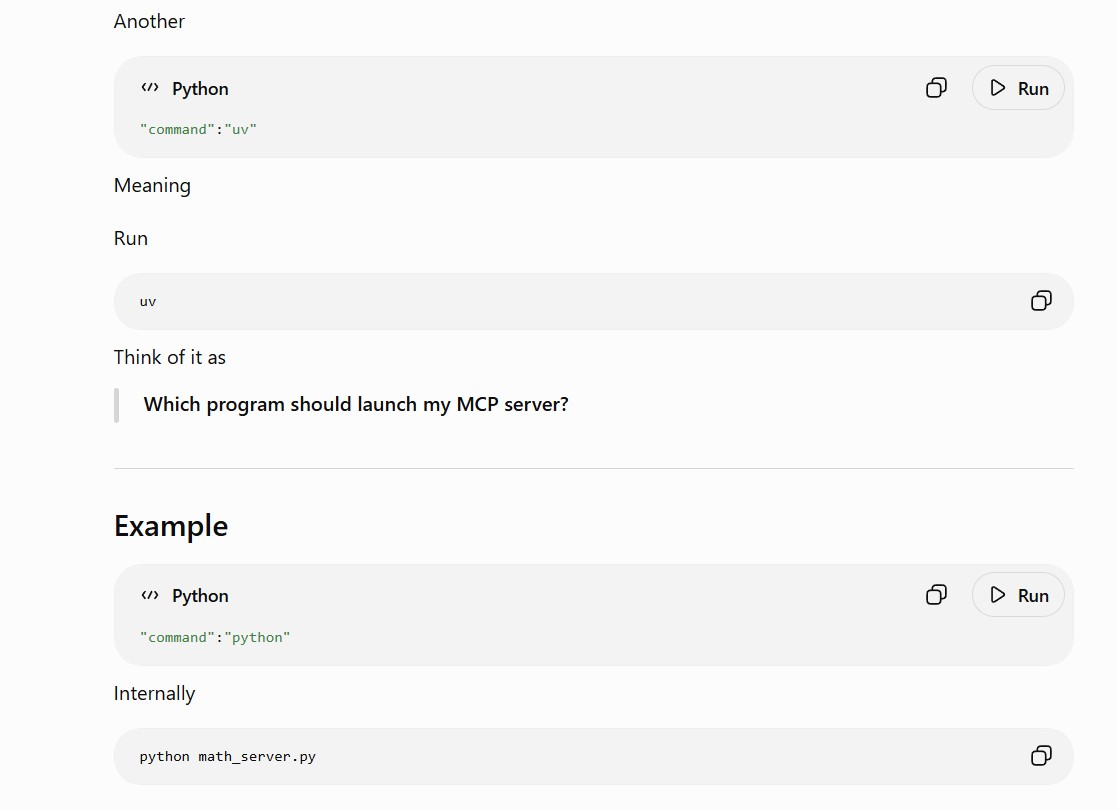Run the "command":"python" Example snippet
The image size is (1118, 810).
click(1018, 595)
